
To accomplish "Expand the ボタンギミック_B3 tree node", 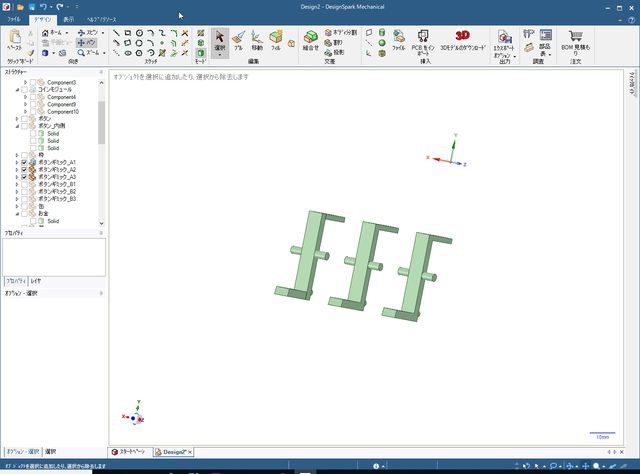I will 17,199.
